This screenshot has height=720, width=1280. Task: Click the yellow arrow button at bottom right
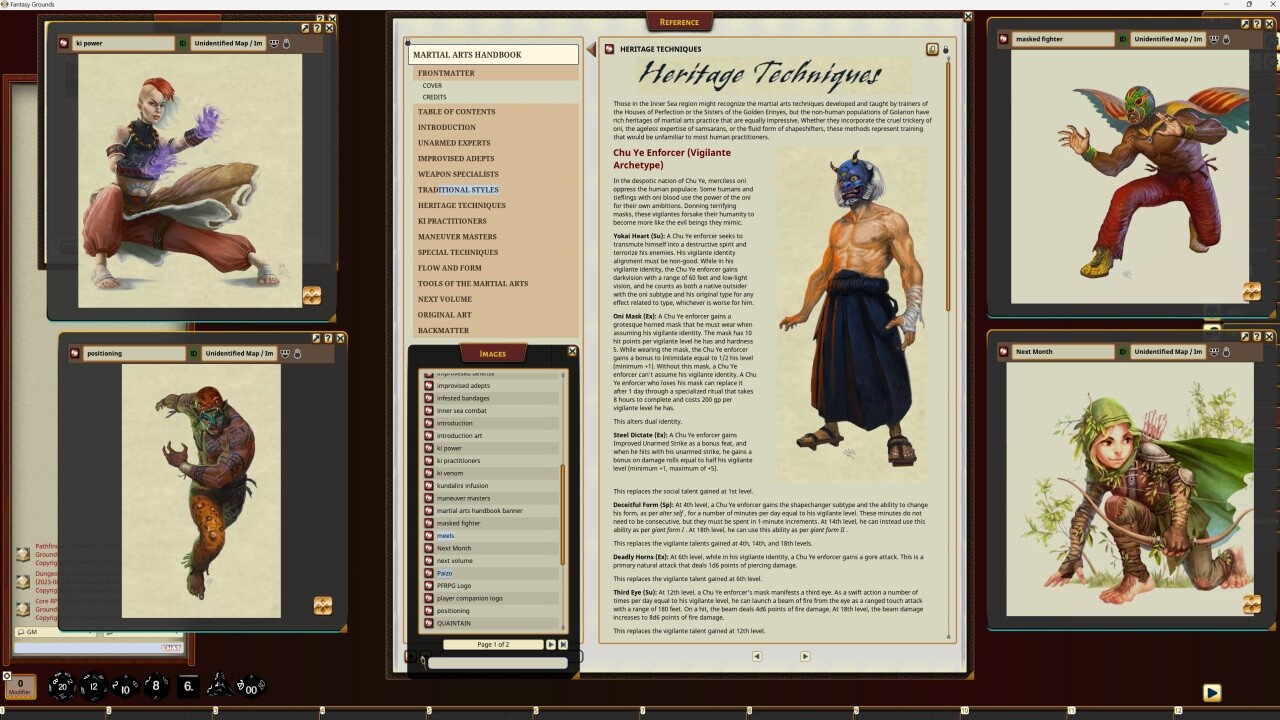tap(1213, 692)
